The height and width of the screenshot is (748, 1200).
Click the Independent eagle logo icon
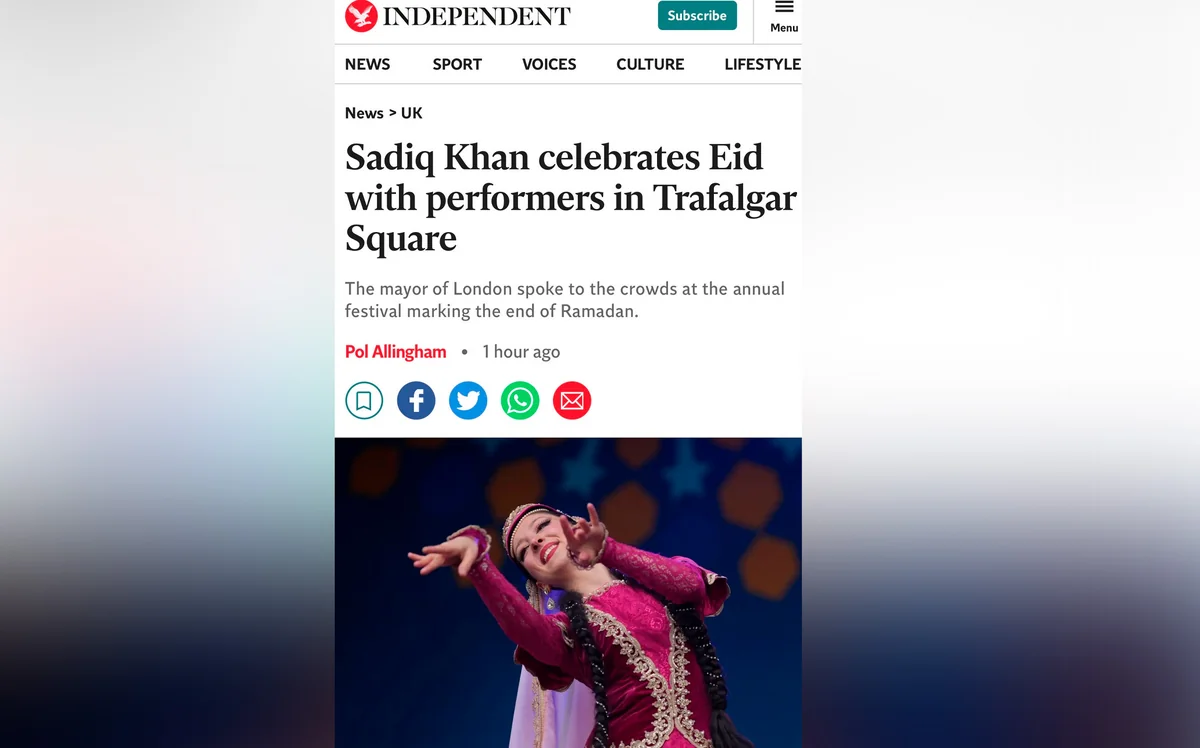(x=361, y=16)
